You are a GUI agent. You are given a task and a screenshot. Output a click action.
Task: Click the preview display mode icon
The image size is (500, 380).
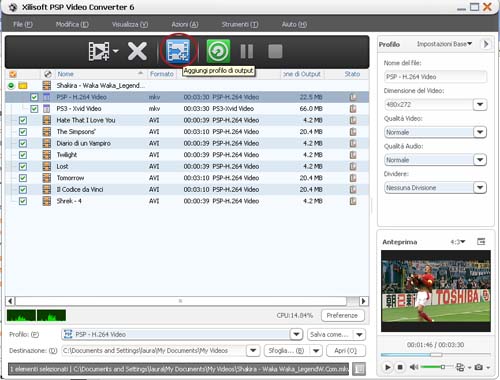460,367
